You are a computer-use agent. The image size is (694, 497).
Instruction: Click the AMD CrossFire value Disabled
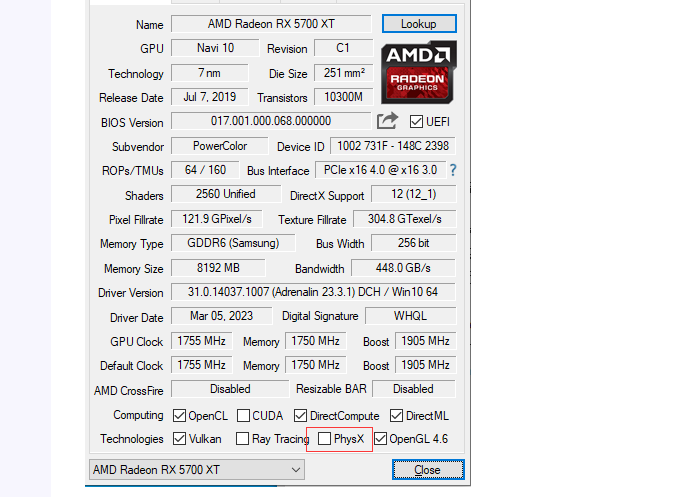point(230,389)
